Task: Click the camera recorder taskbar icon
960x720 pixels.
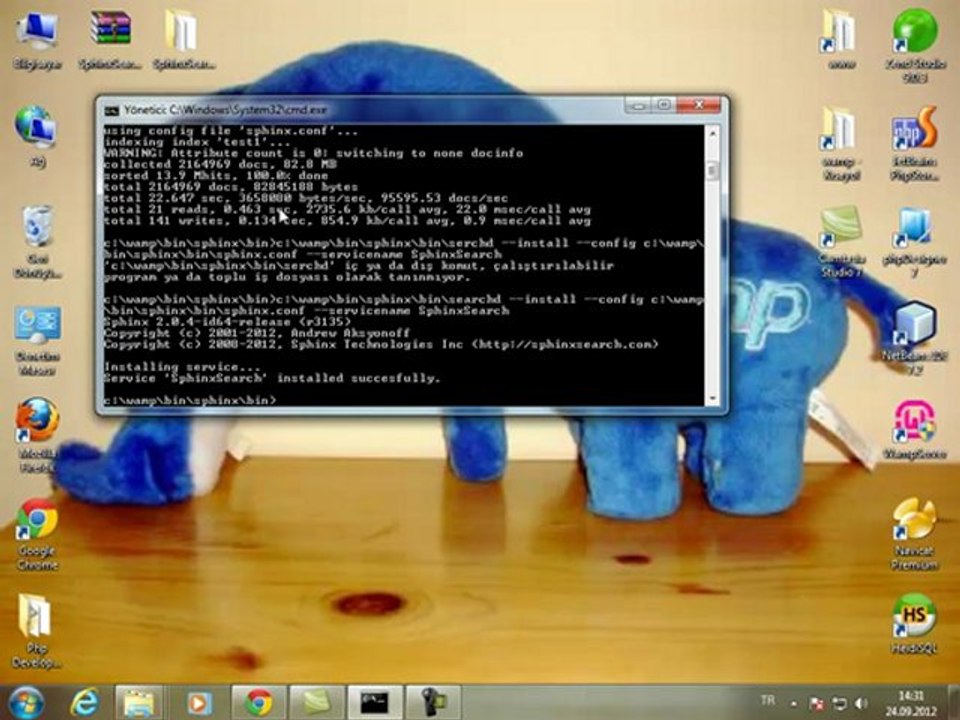Action: coord(433,702)
